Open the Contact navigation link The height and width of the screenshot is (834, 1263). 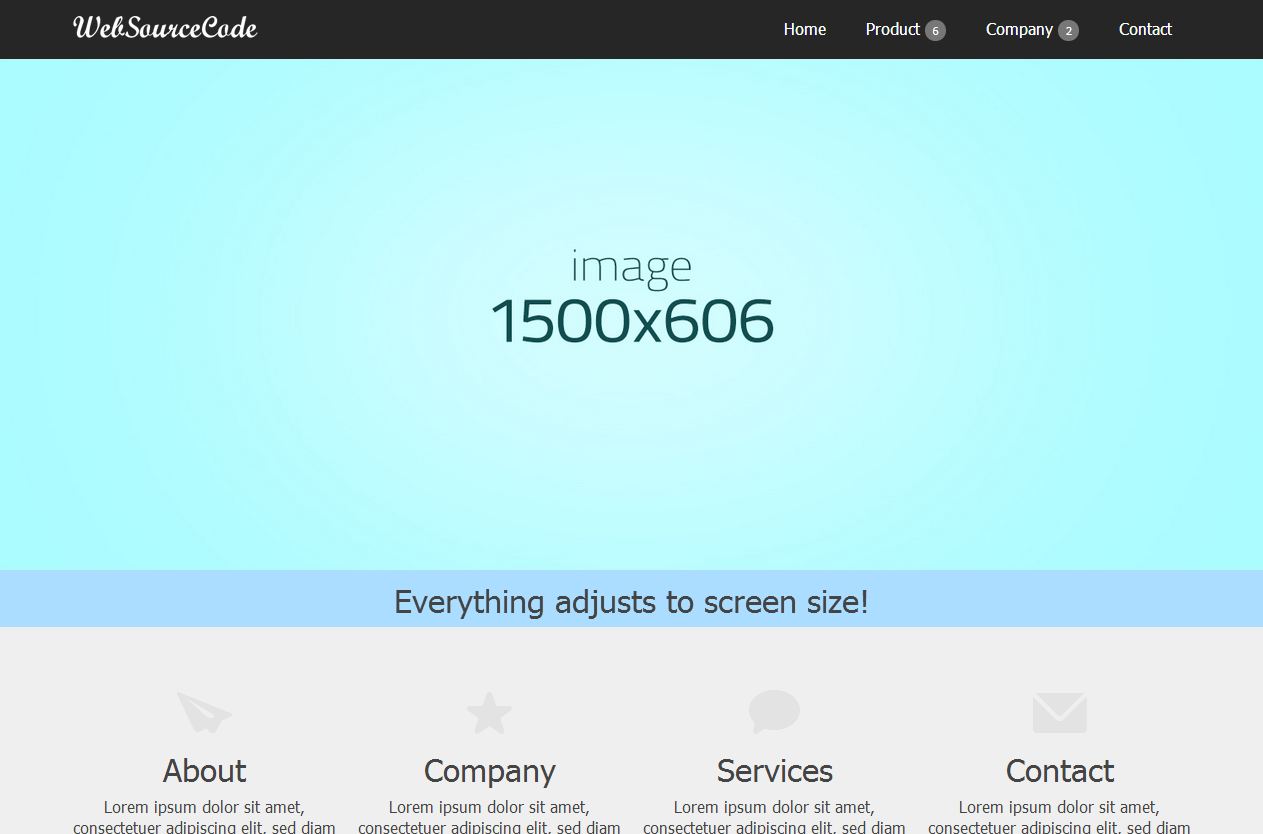click(1144, 29)
